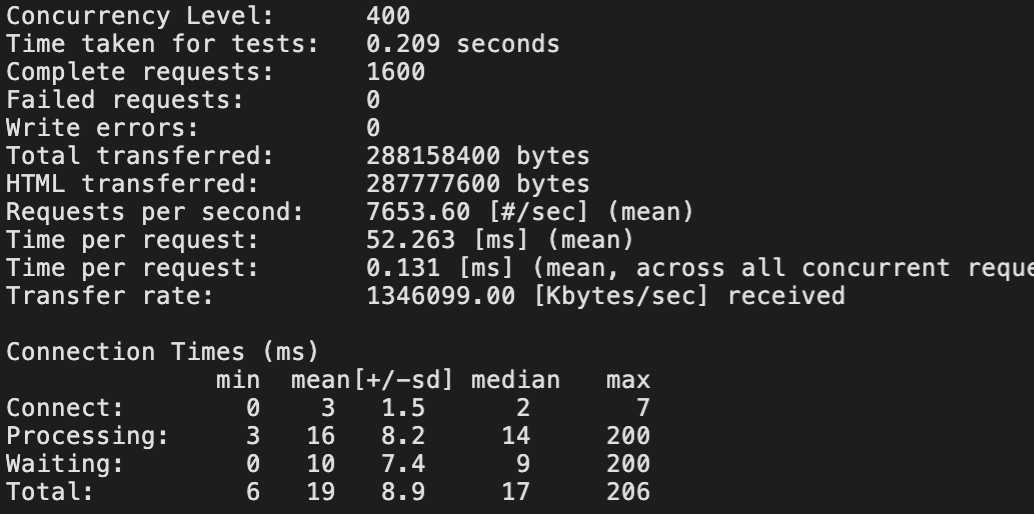This screenshot has height=514, width=1034.
Task: Click the Transfer rate 1346099.00 value
Action: [441, 296]
